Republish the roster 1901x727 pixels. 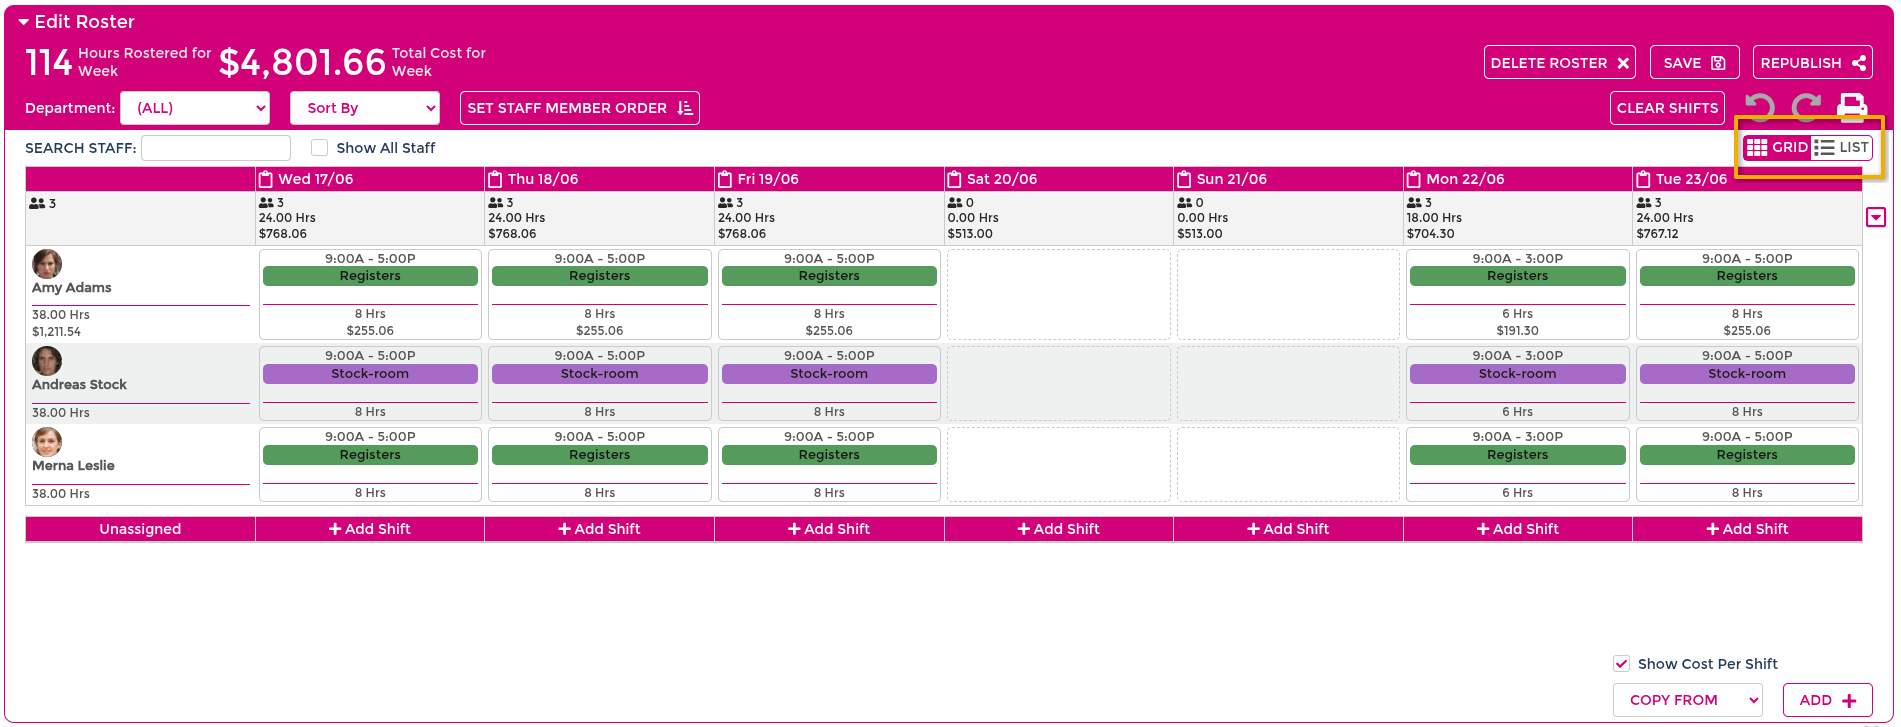[1812, 62]
